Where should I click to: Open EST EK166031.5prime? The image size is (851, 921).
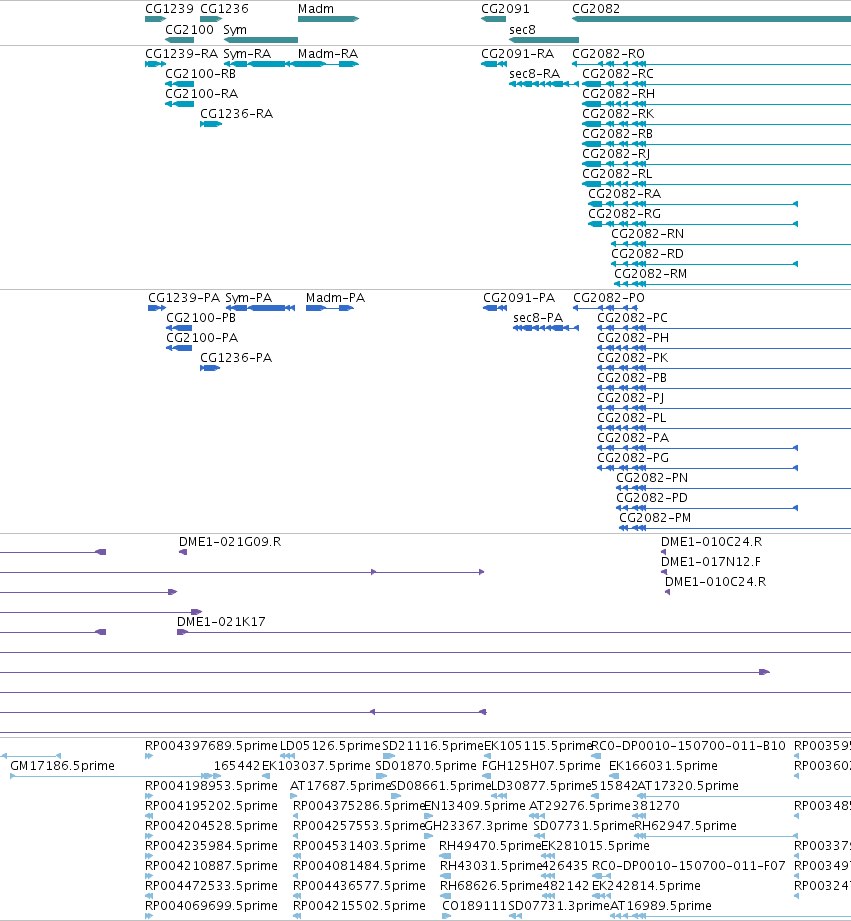(663, 766)
